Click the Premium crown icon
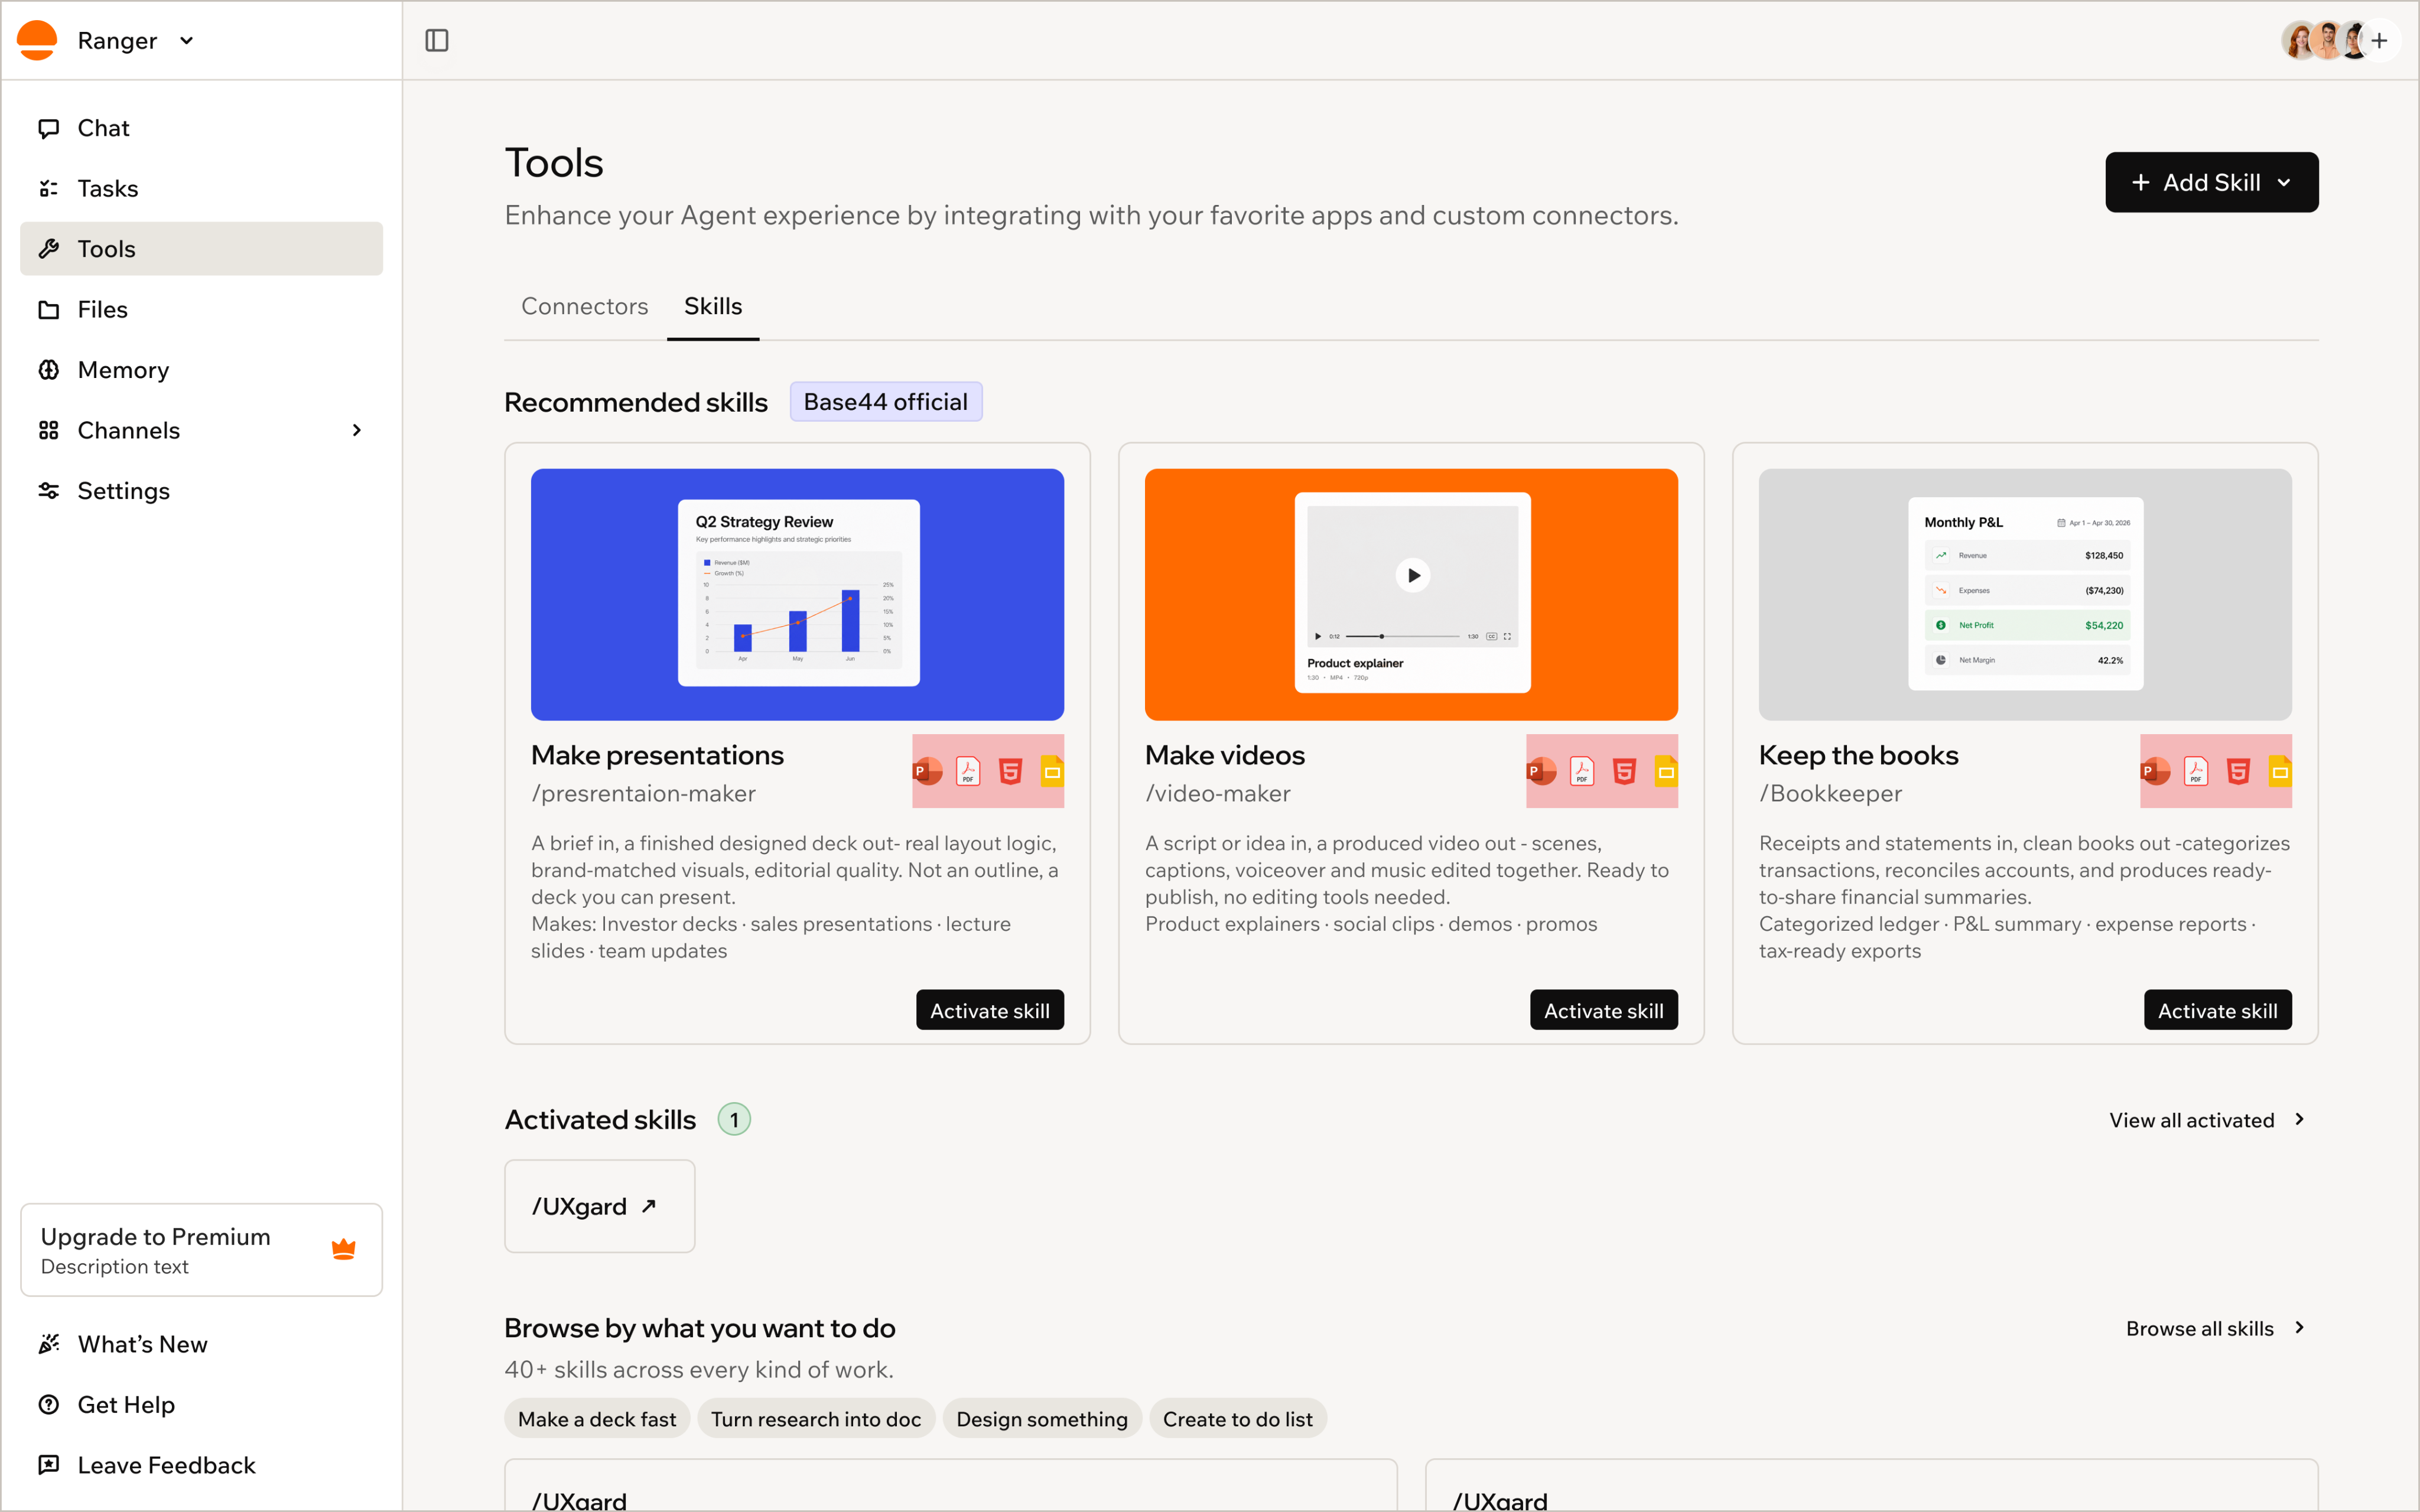The height and width of the screenshot is (1512, 2420). coord(343,1249)
